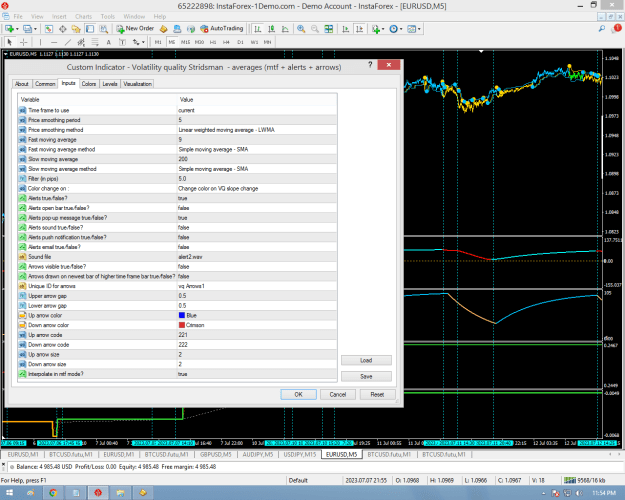Open the New Chart toolbar icon
The height and width of the screenshot is (500, 625).
pyautogui.click(x=10, y=29)
